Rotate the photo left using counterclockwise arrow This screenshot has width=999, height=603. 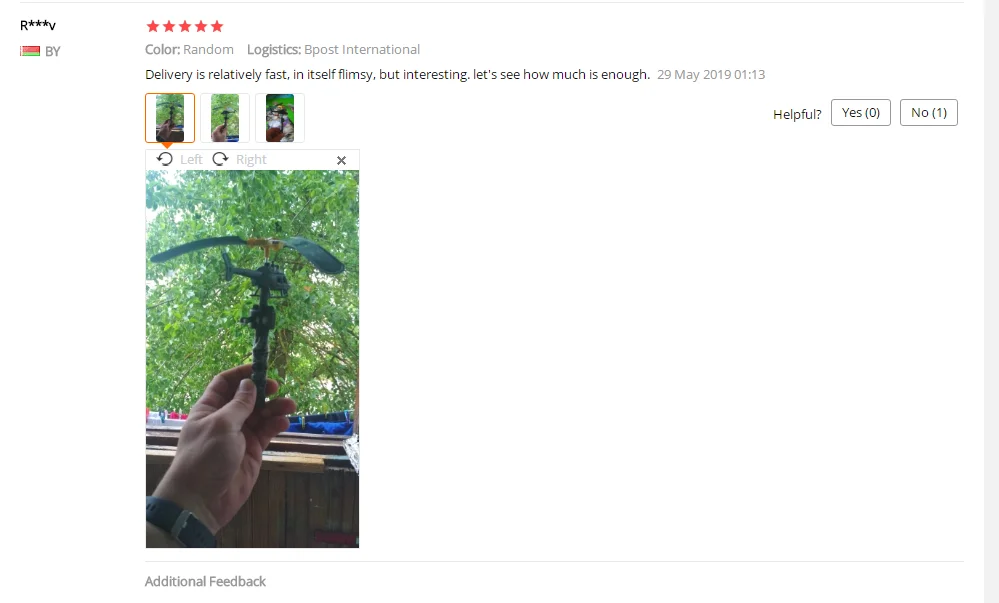164,159
